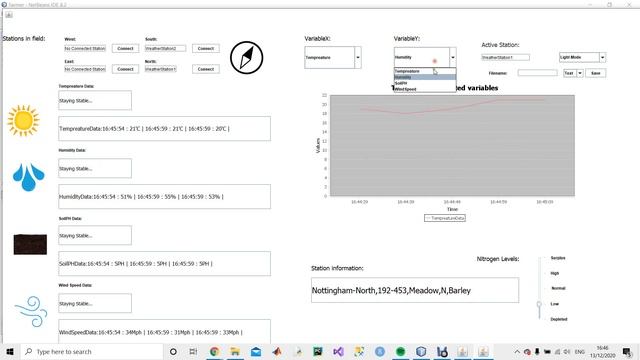The height and width of the screenshot is (360, 640).
Task: Click the TemperatureData chart legend
Action: coord(445,218)
